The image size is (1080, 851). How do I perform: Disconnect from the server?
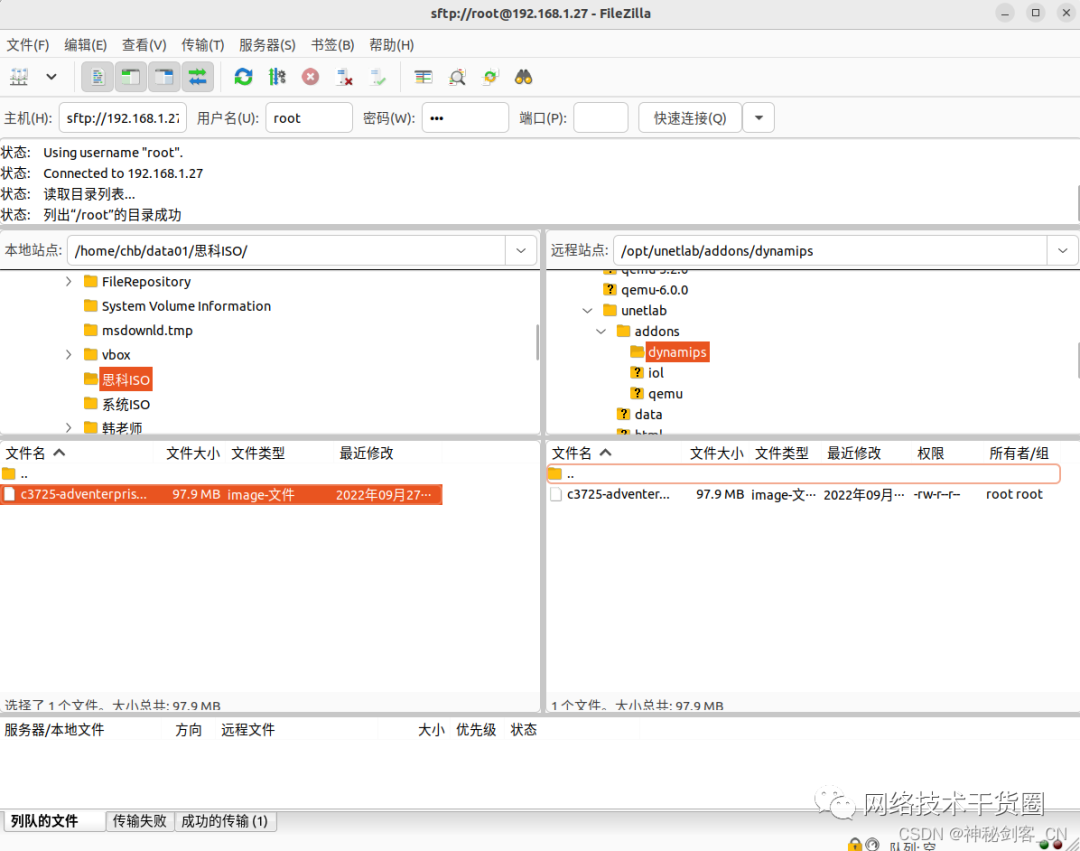344,77
